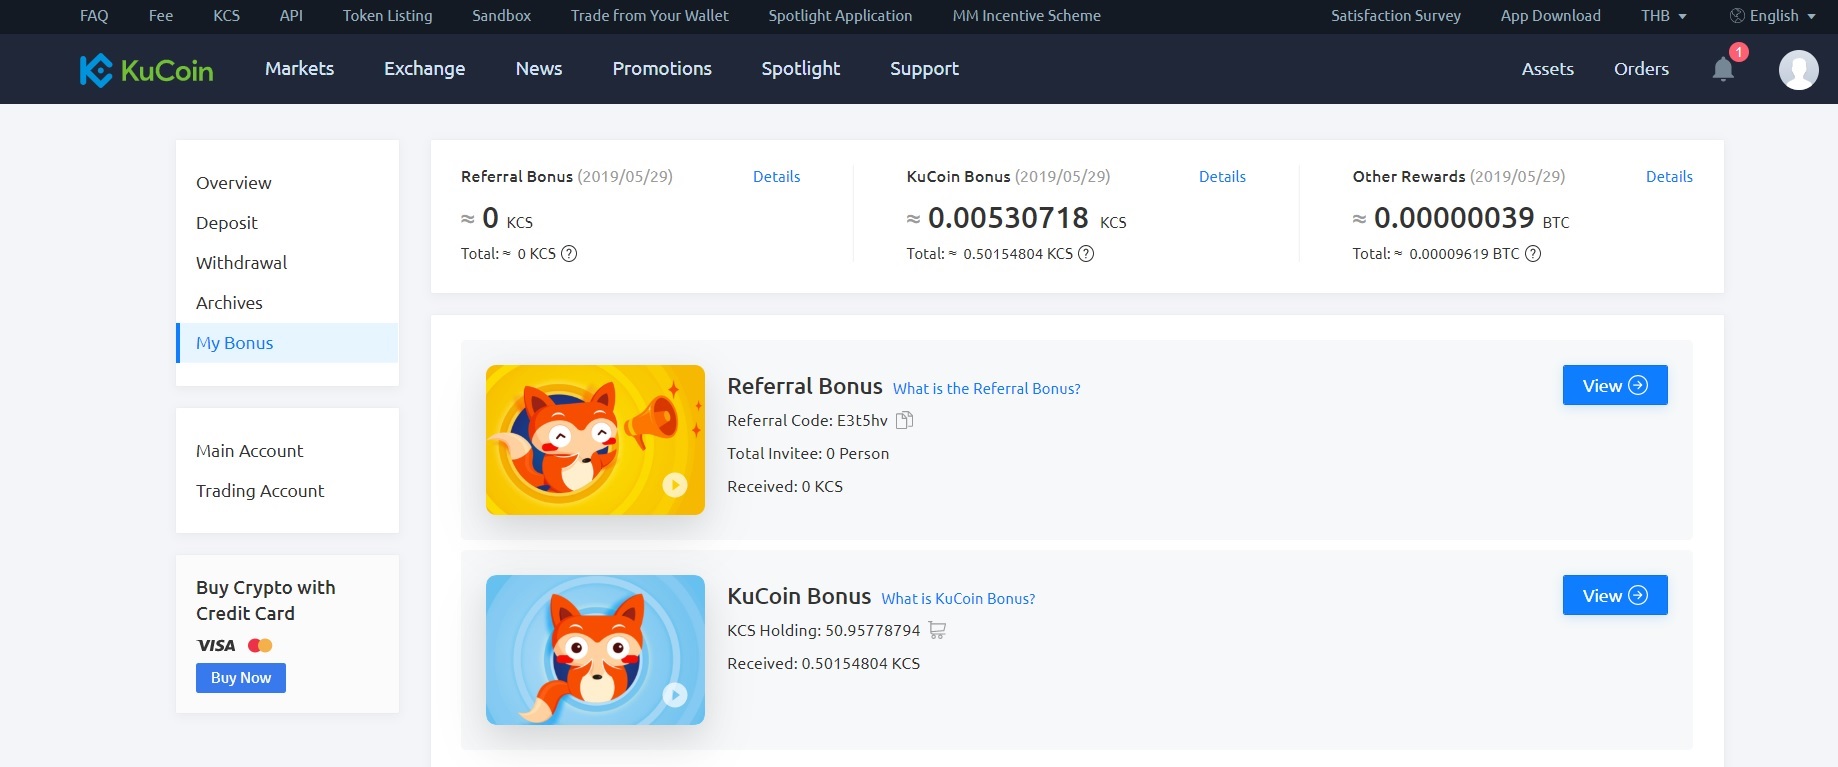Open the Markets menu

pyautogui.click(x=300, y=69)
